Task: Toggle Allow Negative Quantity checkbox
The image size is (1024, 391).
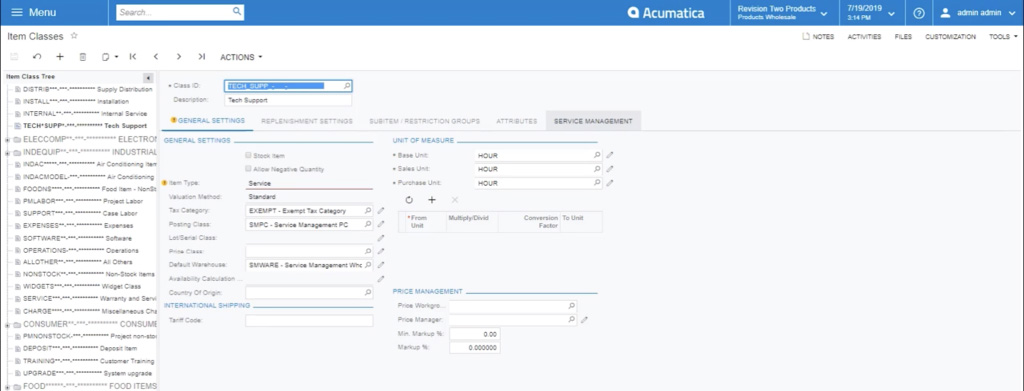Action: coord(248,169)
